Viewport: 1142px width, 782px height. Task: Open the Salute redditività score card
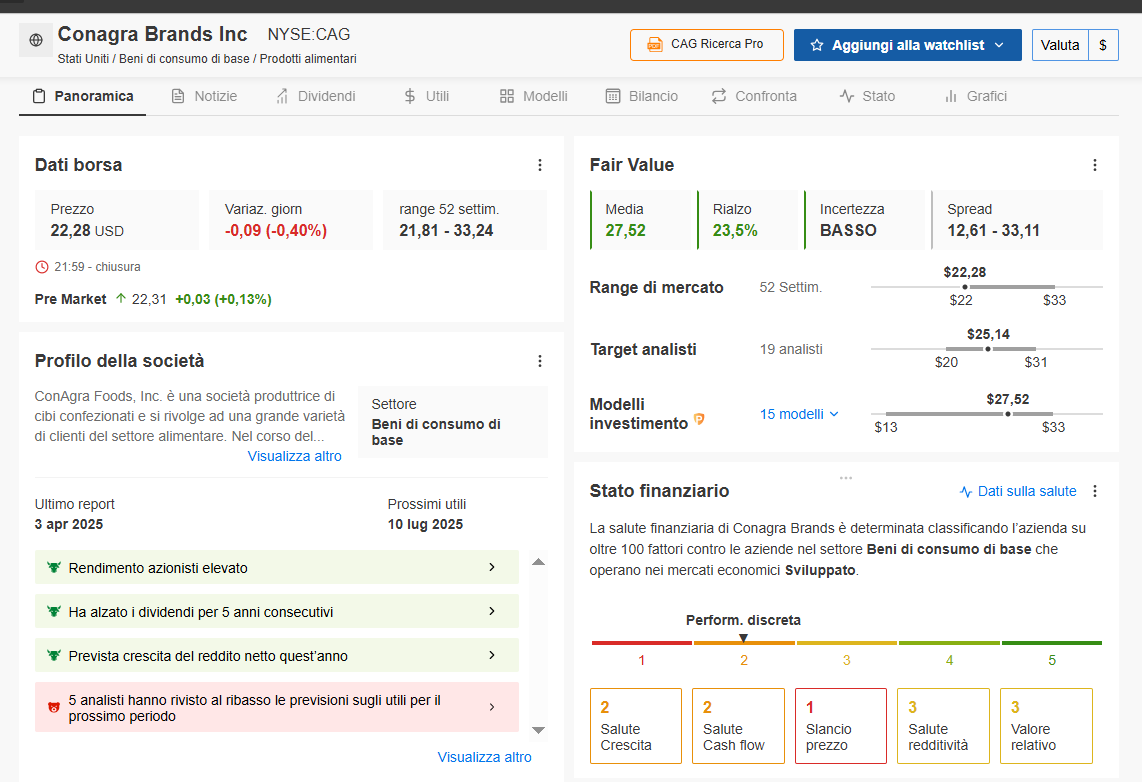(944, 726)
